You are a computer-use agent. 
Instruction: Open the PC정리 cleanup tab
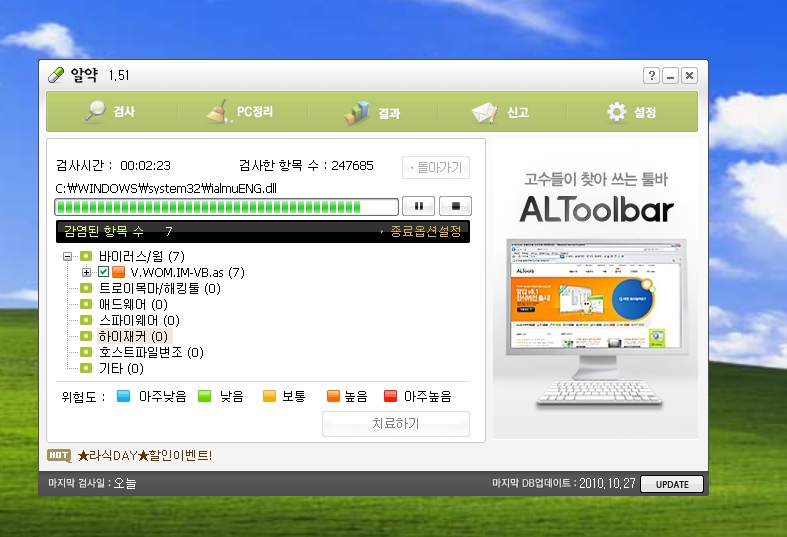click(240, 111)
